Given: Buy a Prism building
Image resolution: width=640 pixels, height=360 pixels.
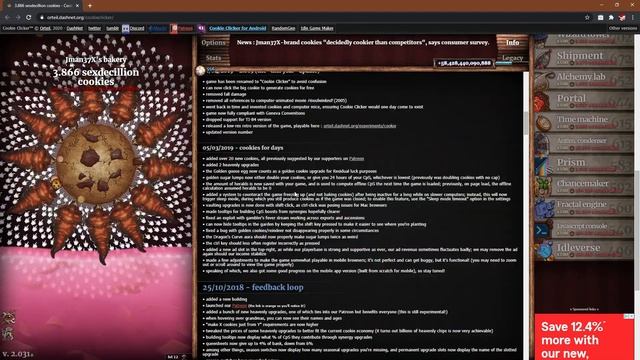Looking at the screenshot, I should point(584,164).
